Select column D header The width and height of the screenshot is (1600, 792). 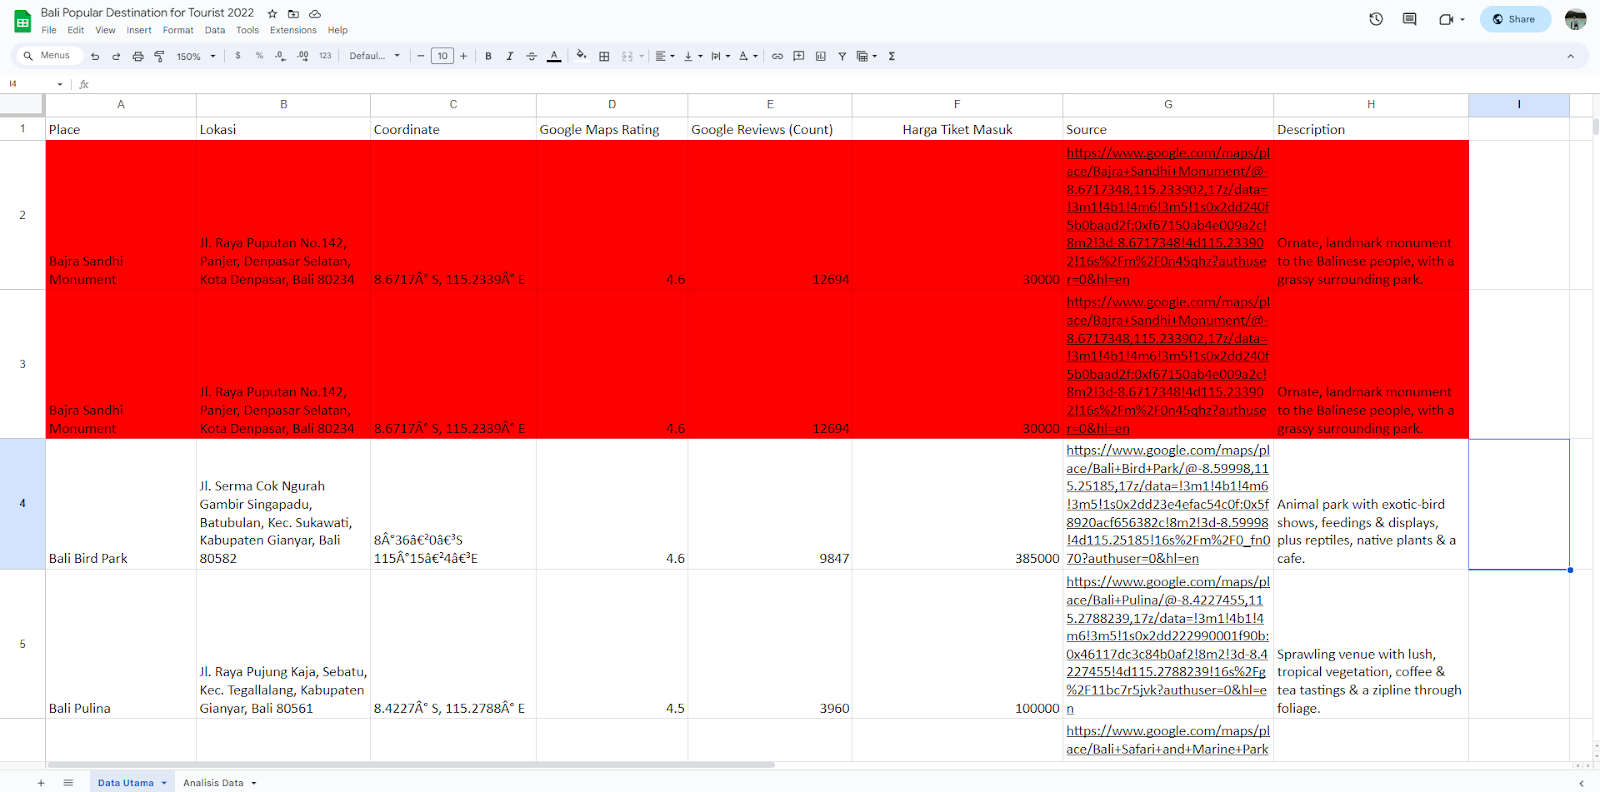612,104
